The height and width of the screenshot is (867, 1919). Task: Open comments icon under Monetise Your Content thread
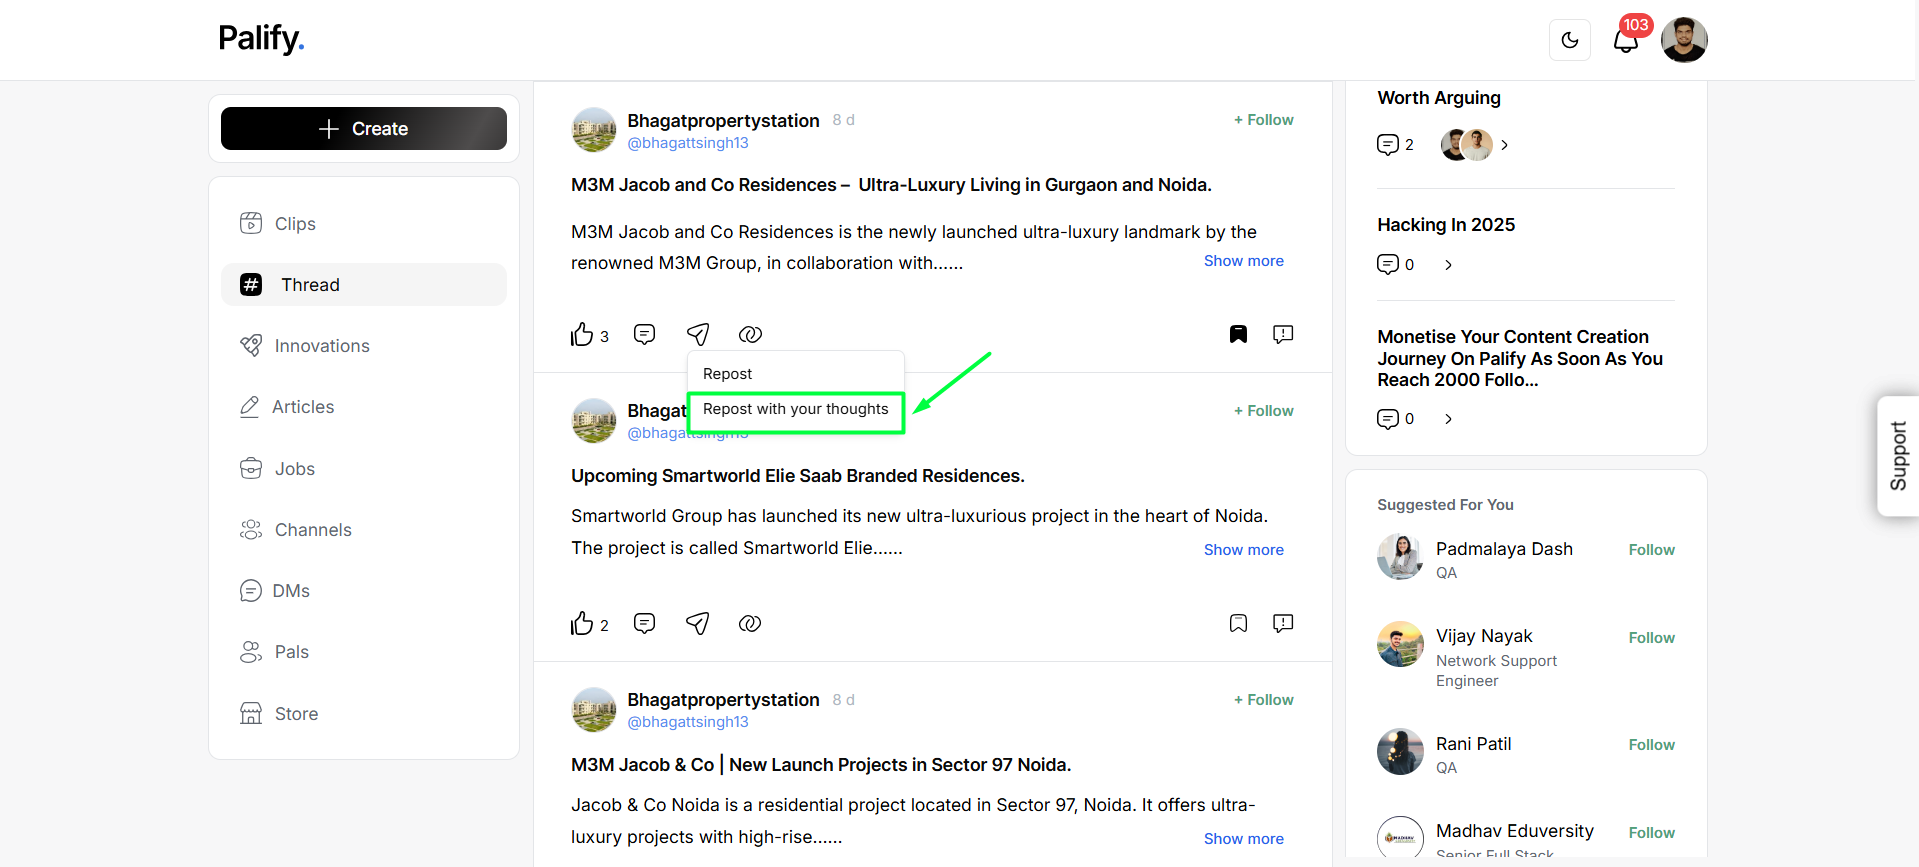pos(1388,419)
